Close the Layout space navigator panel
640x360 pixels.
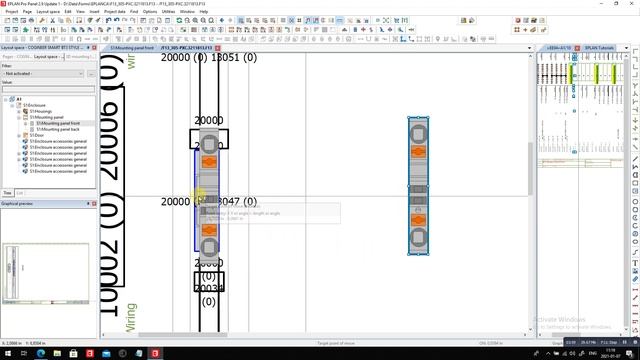tap(94, 48)
